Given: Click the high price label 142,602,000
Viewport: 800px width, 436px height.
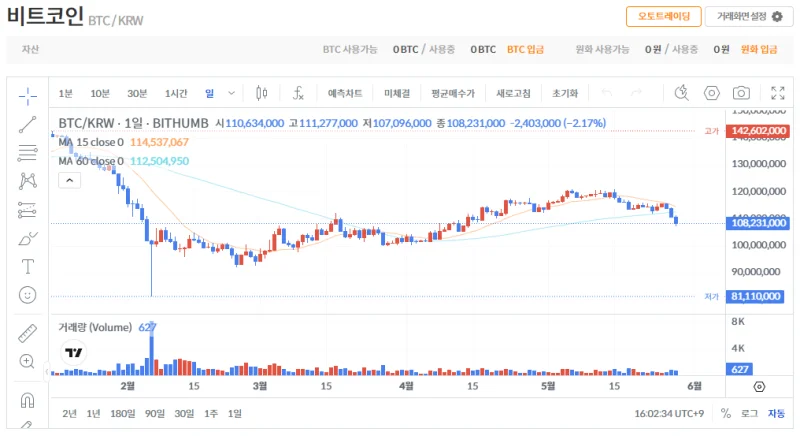Looking at the screenshot, I should [758, 131].
